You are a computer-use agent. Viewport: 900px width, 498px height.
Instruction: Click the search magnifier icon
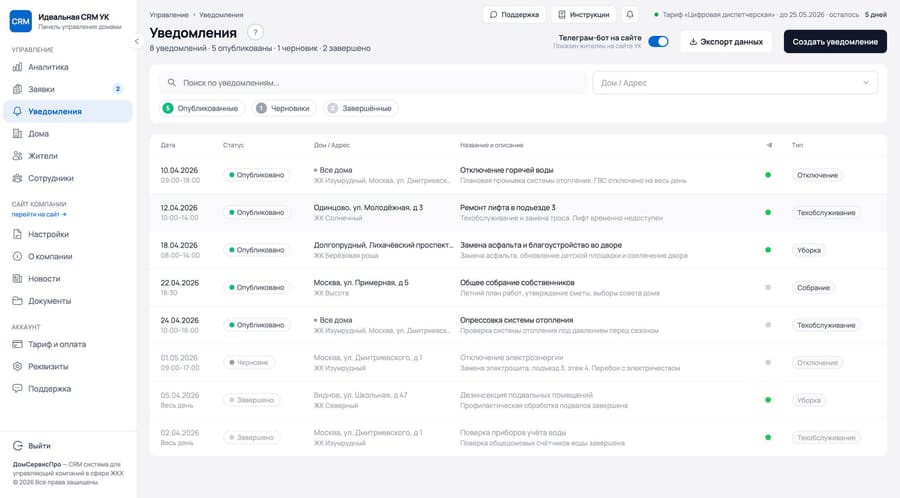[x=172, y=83]
